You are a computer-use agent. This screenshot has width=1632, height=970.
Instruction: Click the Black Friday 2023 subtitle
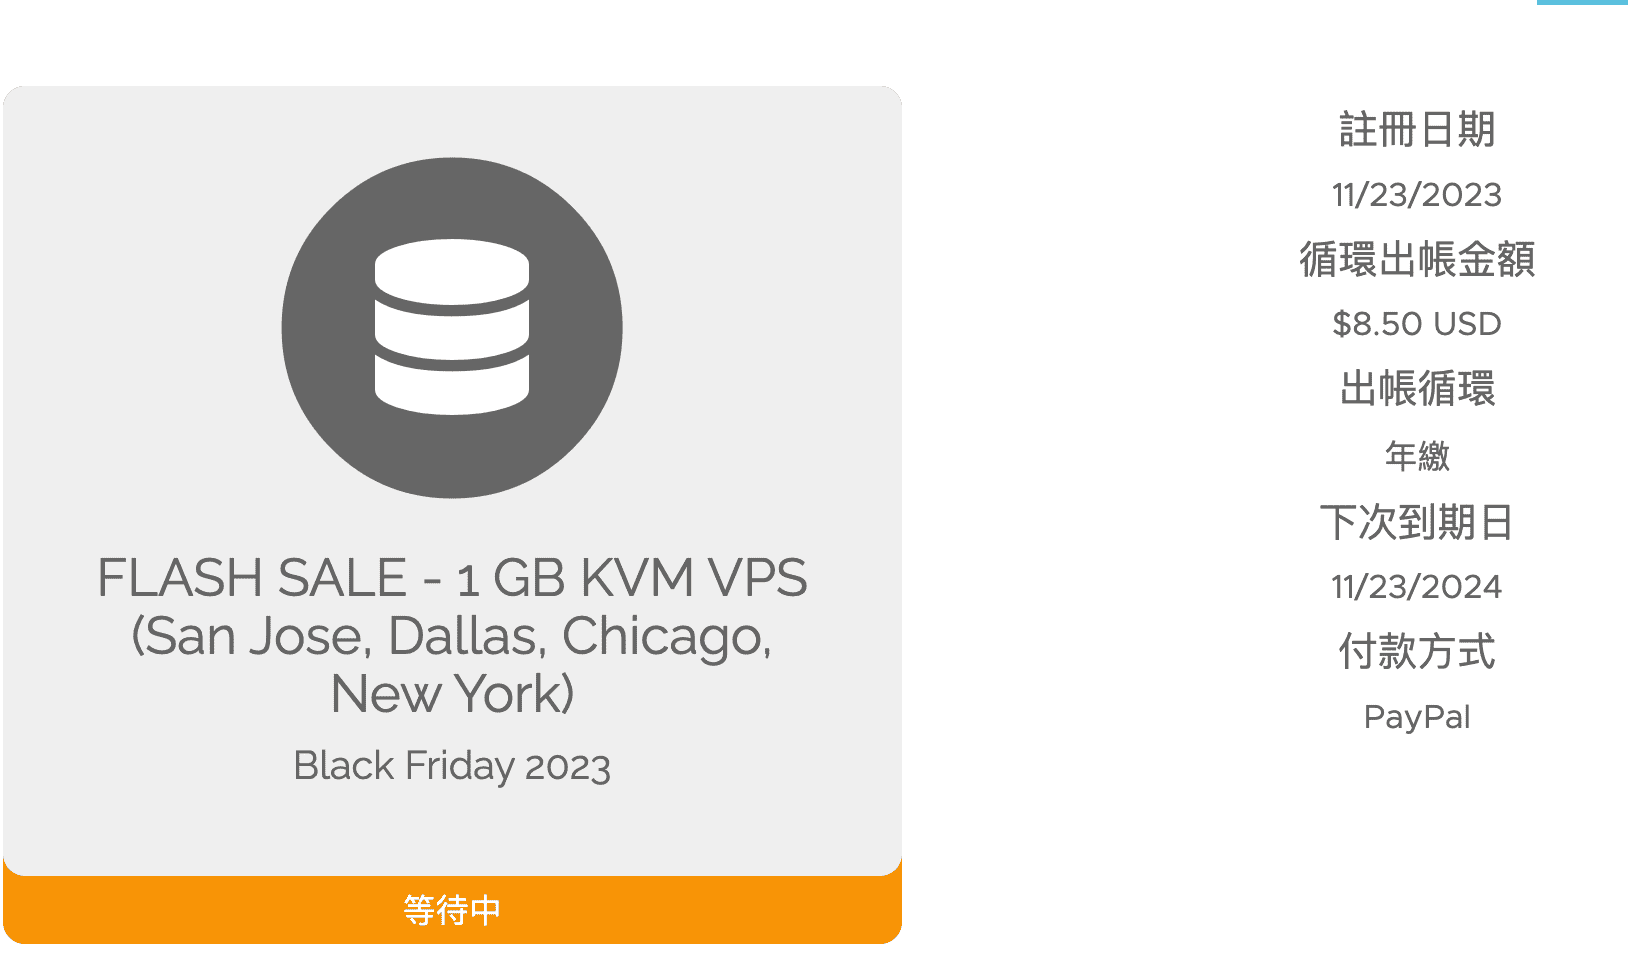coord(452,766)
